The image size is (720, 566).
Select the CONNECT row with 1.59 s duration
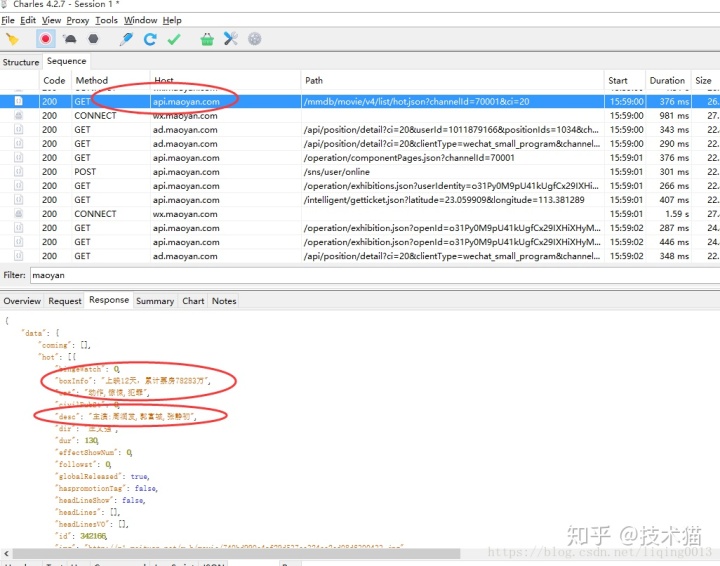point(360,214)
